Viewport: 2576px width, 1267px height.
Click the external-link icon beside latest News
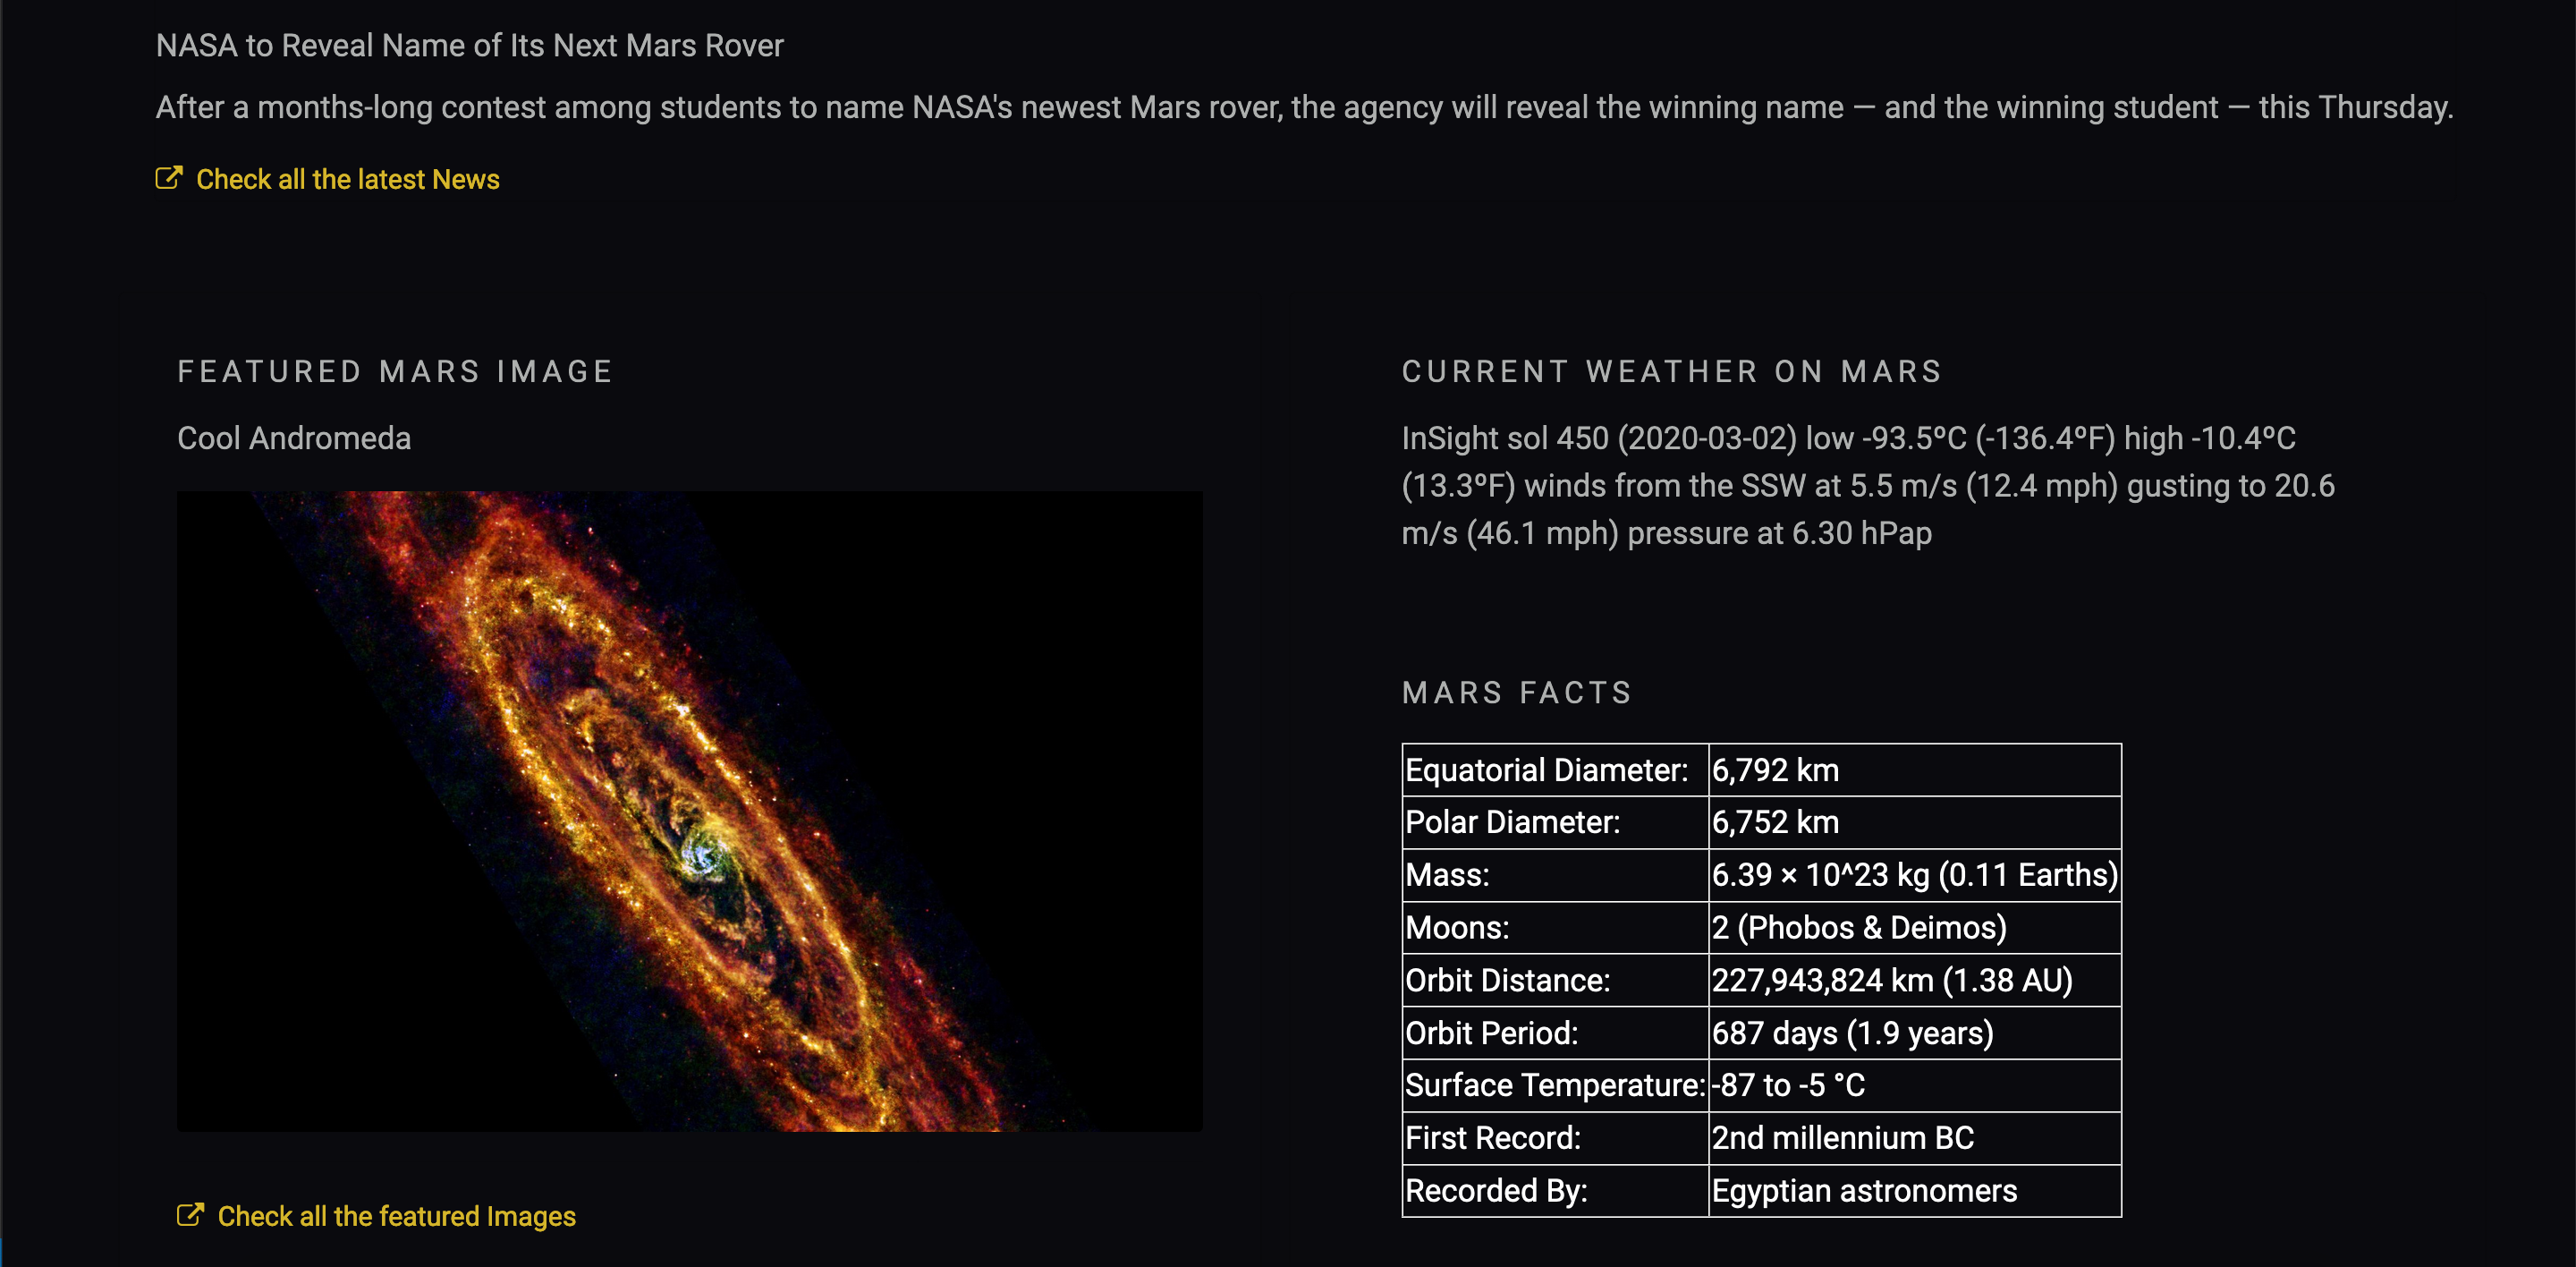point(169,178)
